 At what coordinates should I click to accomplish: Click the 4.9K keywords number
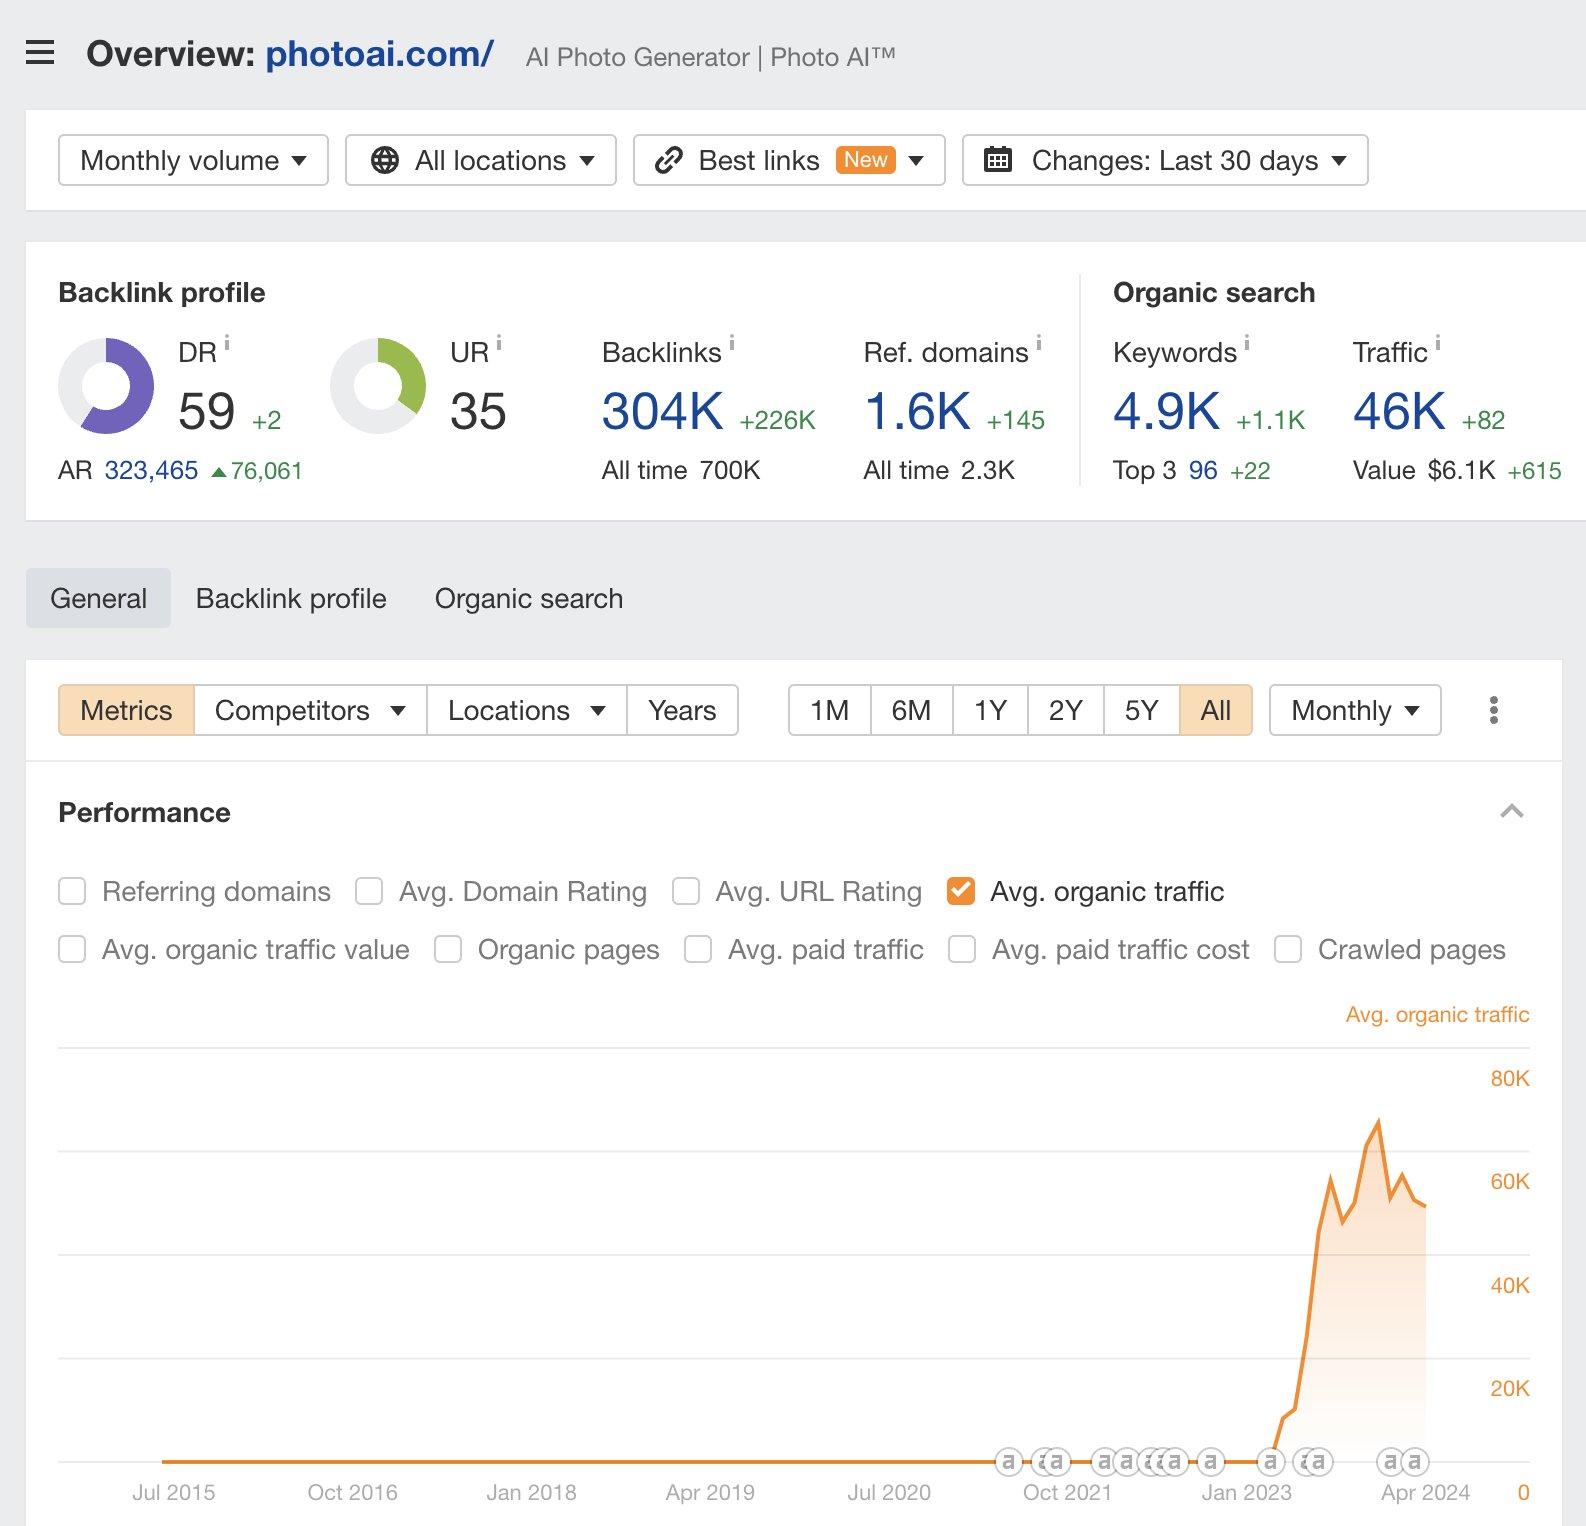[x=1167, y=411]
